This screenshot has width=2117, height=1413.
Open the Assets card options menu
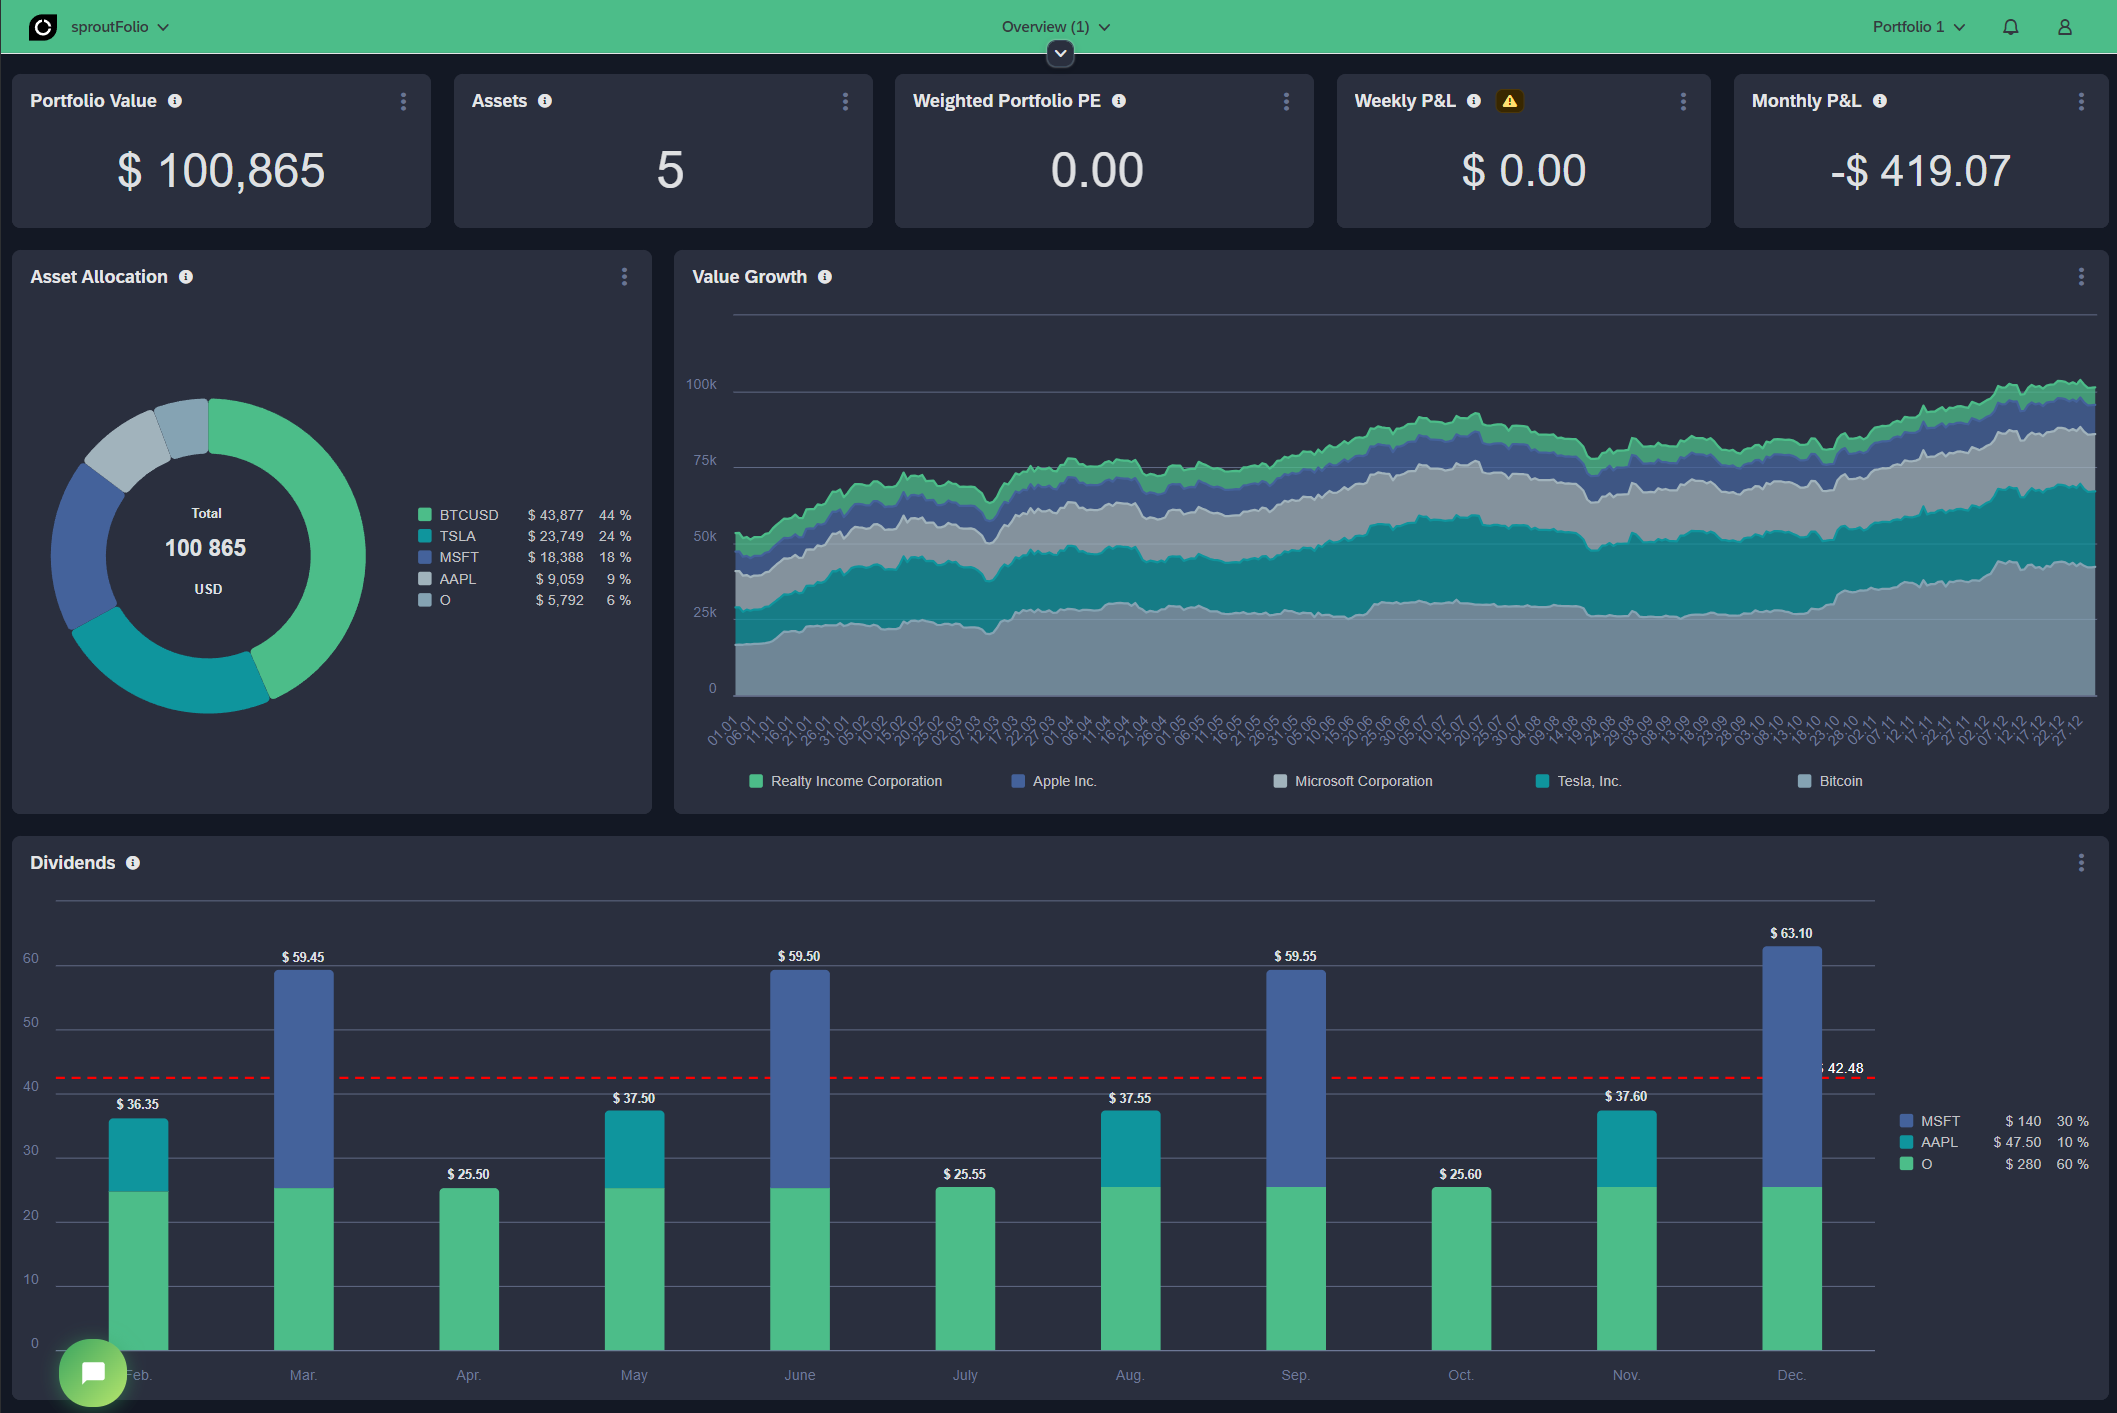[845, 101]
